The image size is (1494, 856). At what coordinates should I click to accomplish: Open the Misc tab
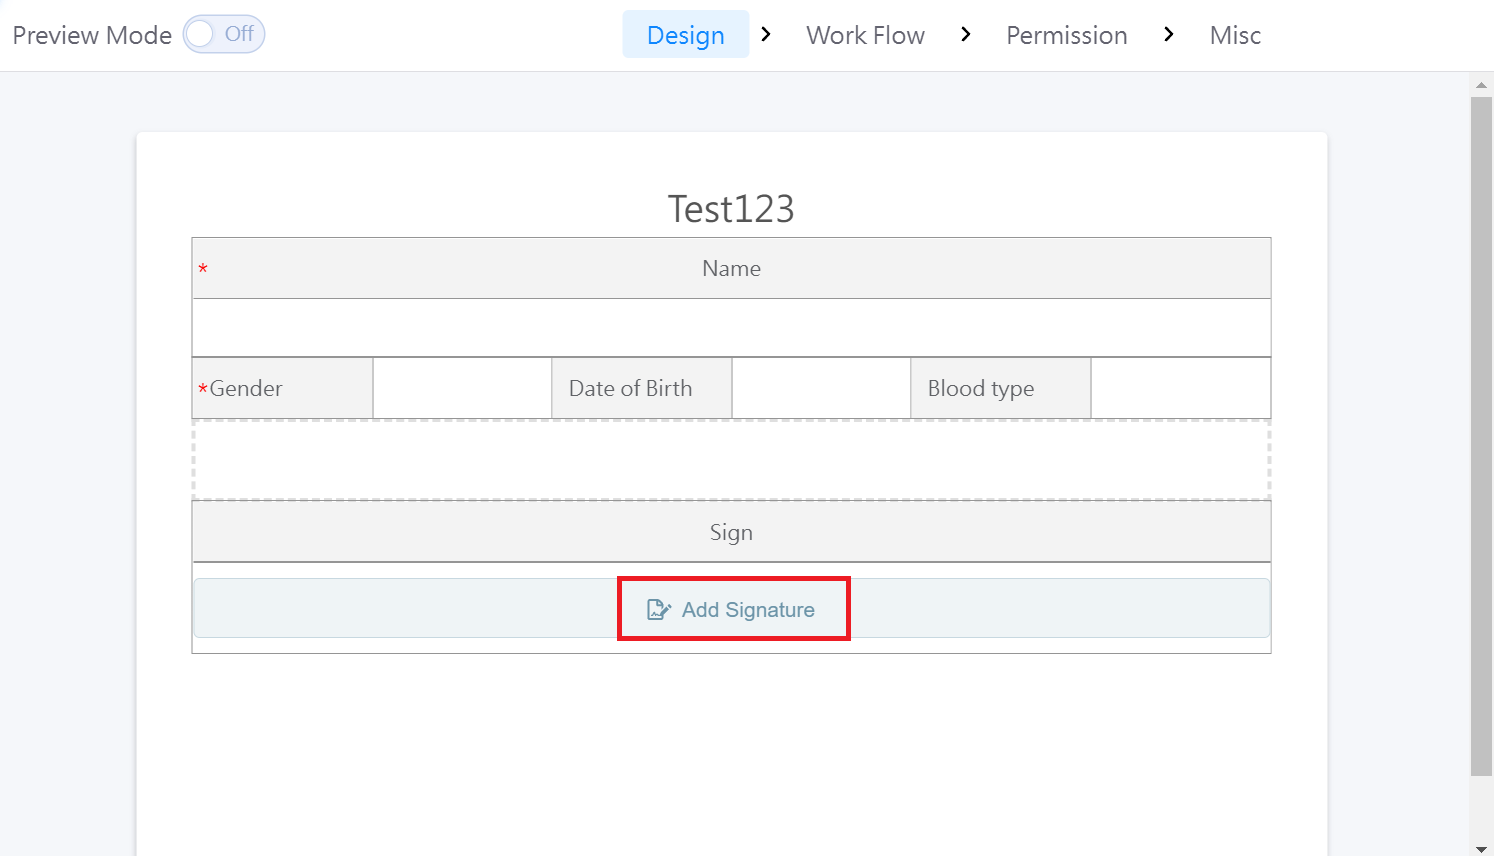[x=1235, y=35]
